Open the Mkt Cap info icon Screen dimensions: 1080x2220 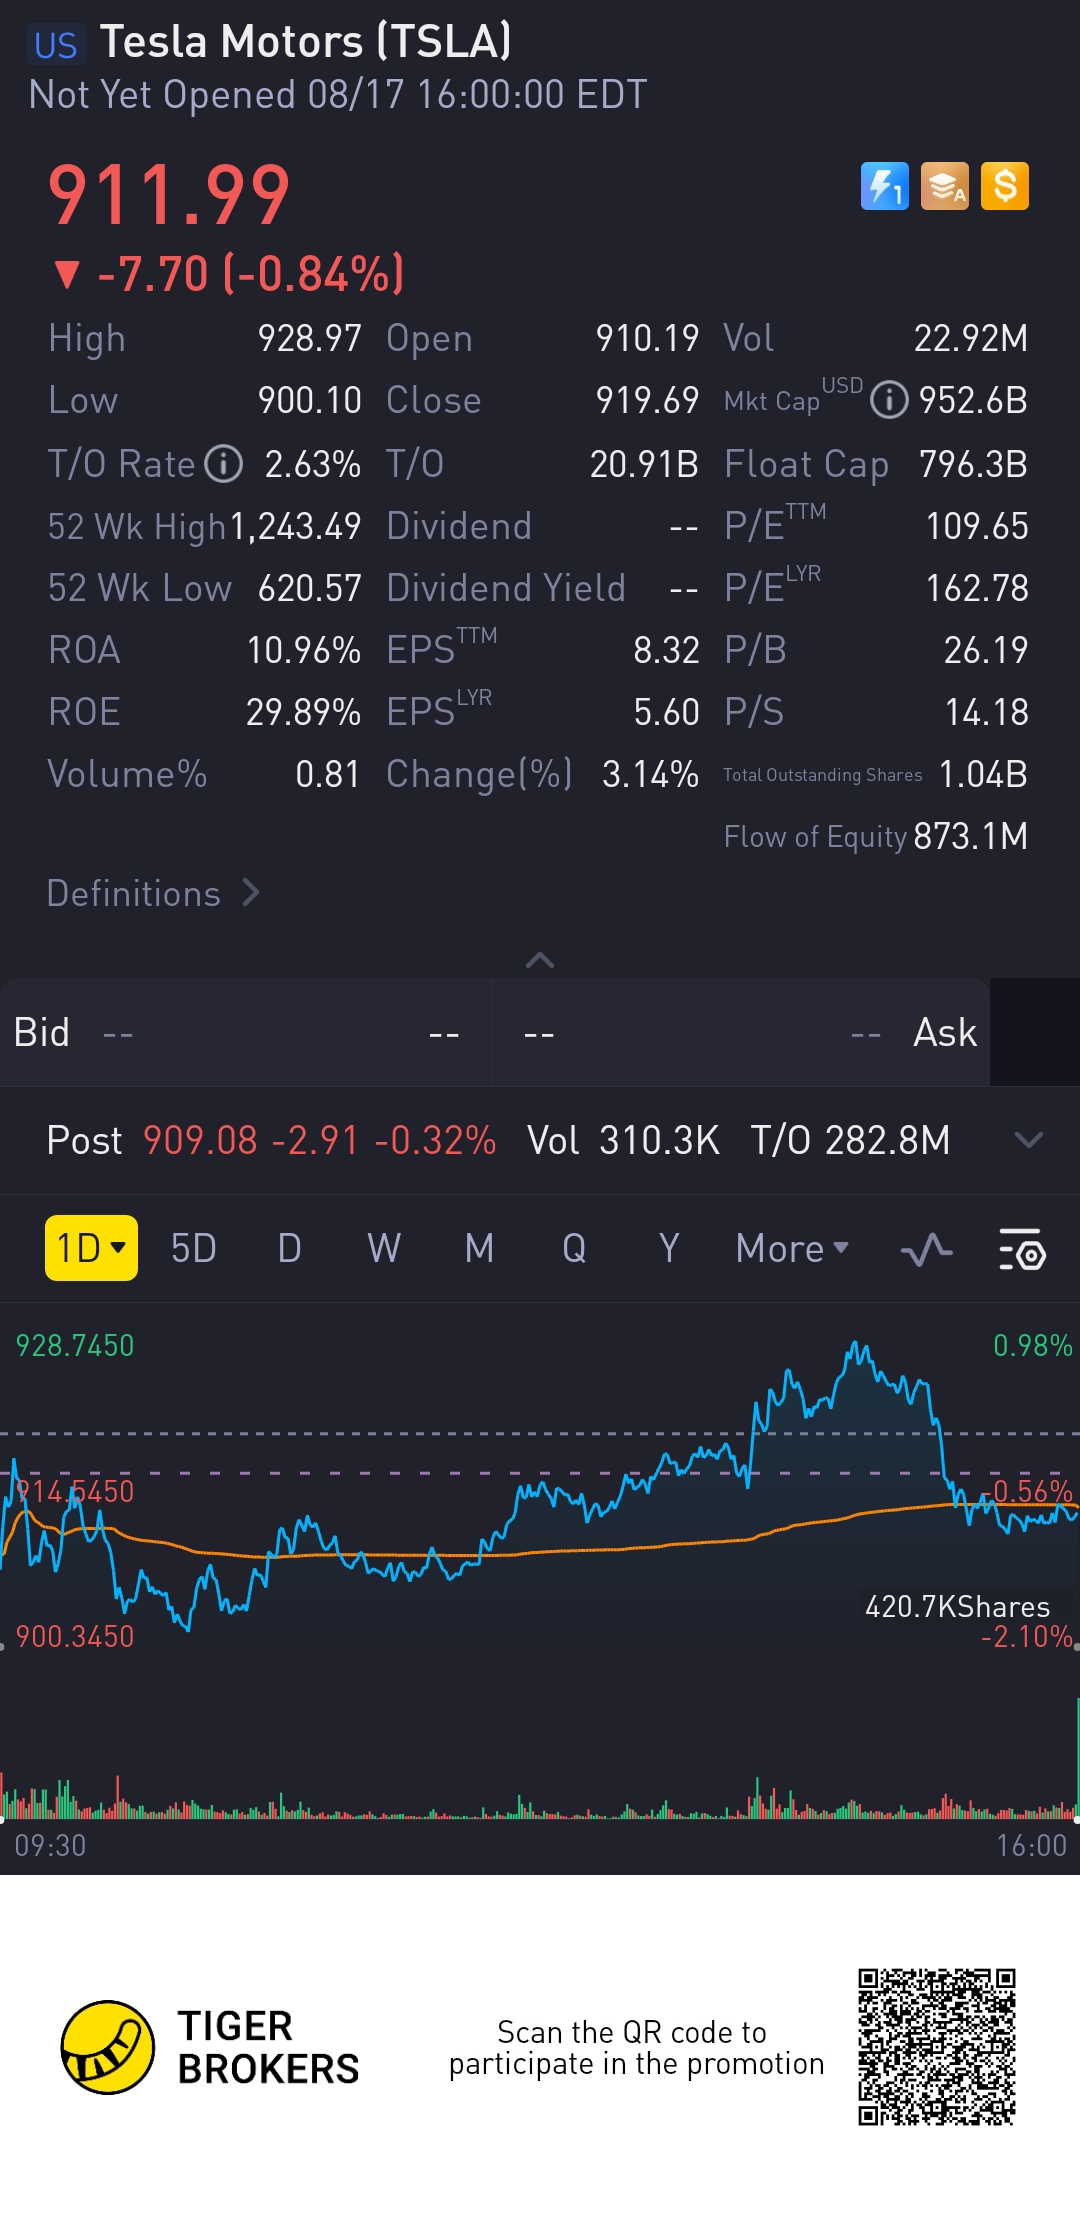(889, 401)
